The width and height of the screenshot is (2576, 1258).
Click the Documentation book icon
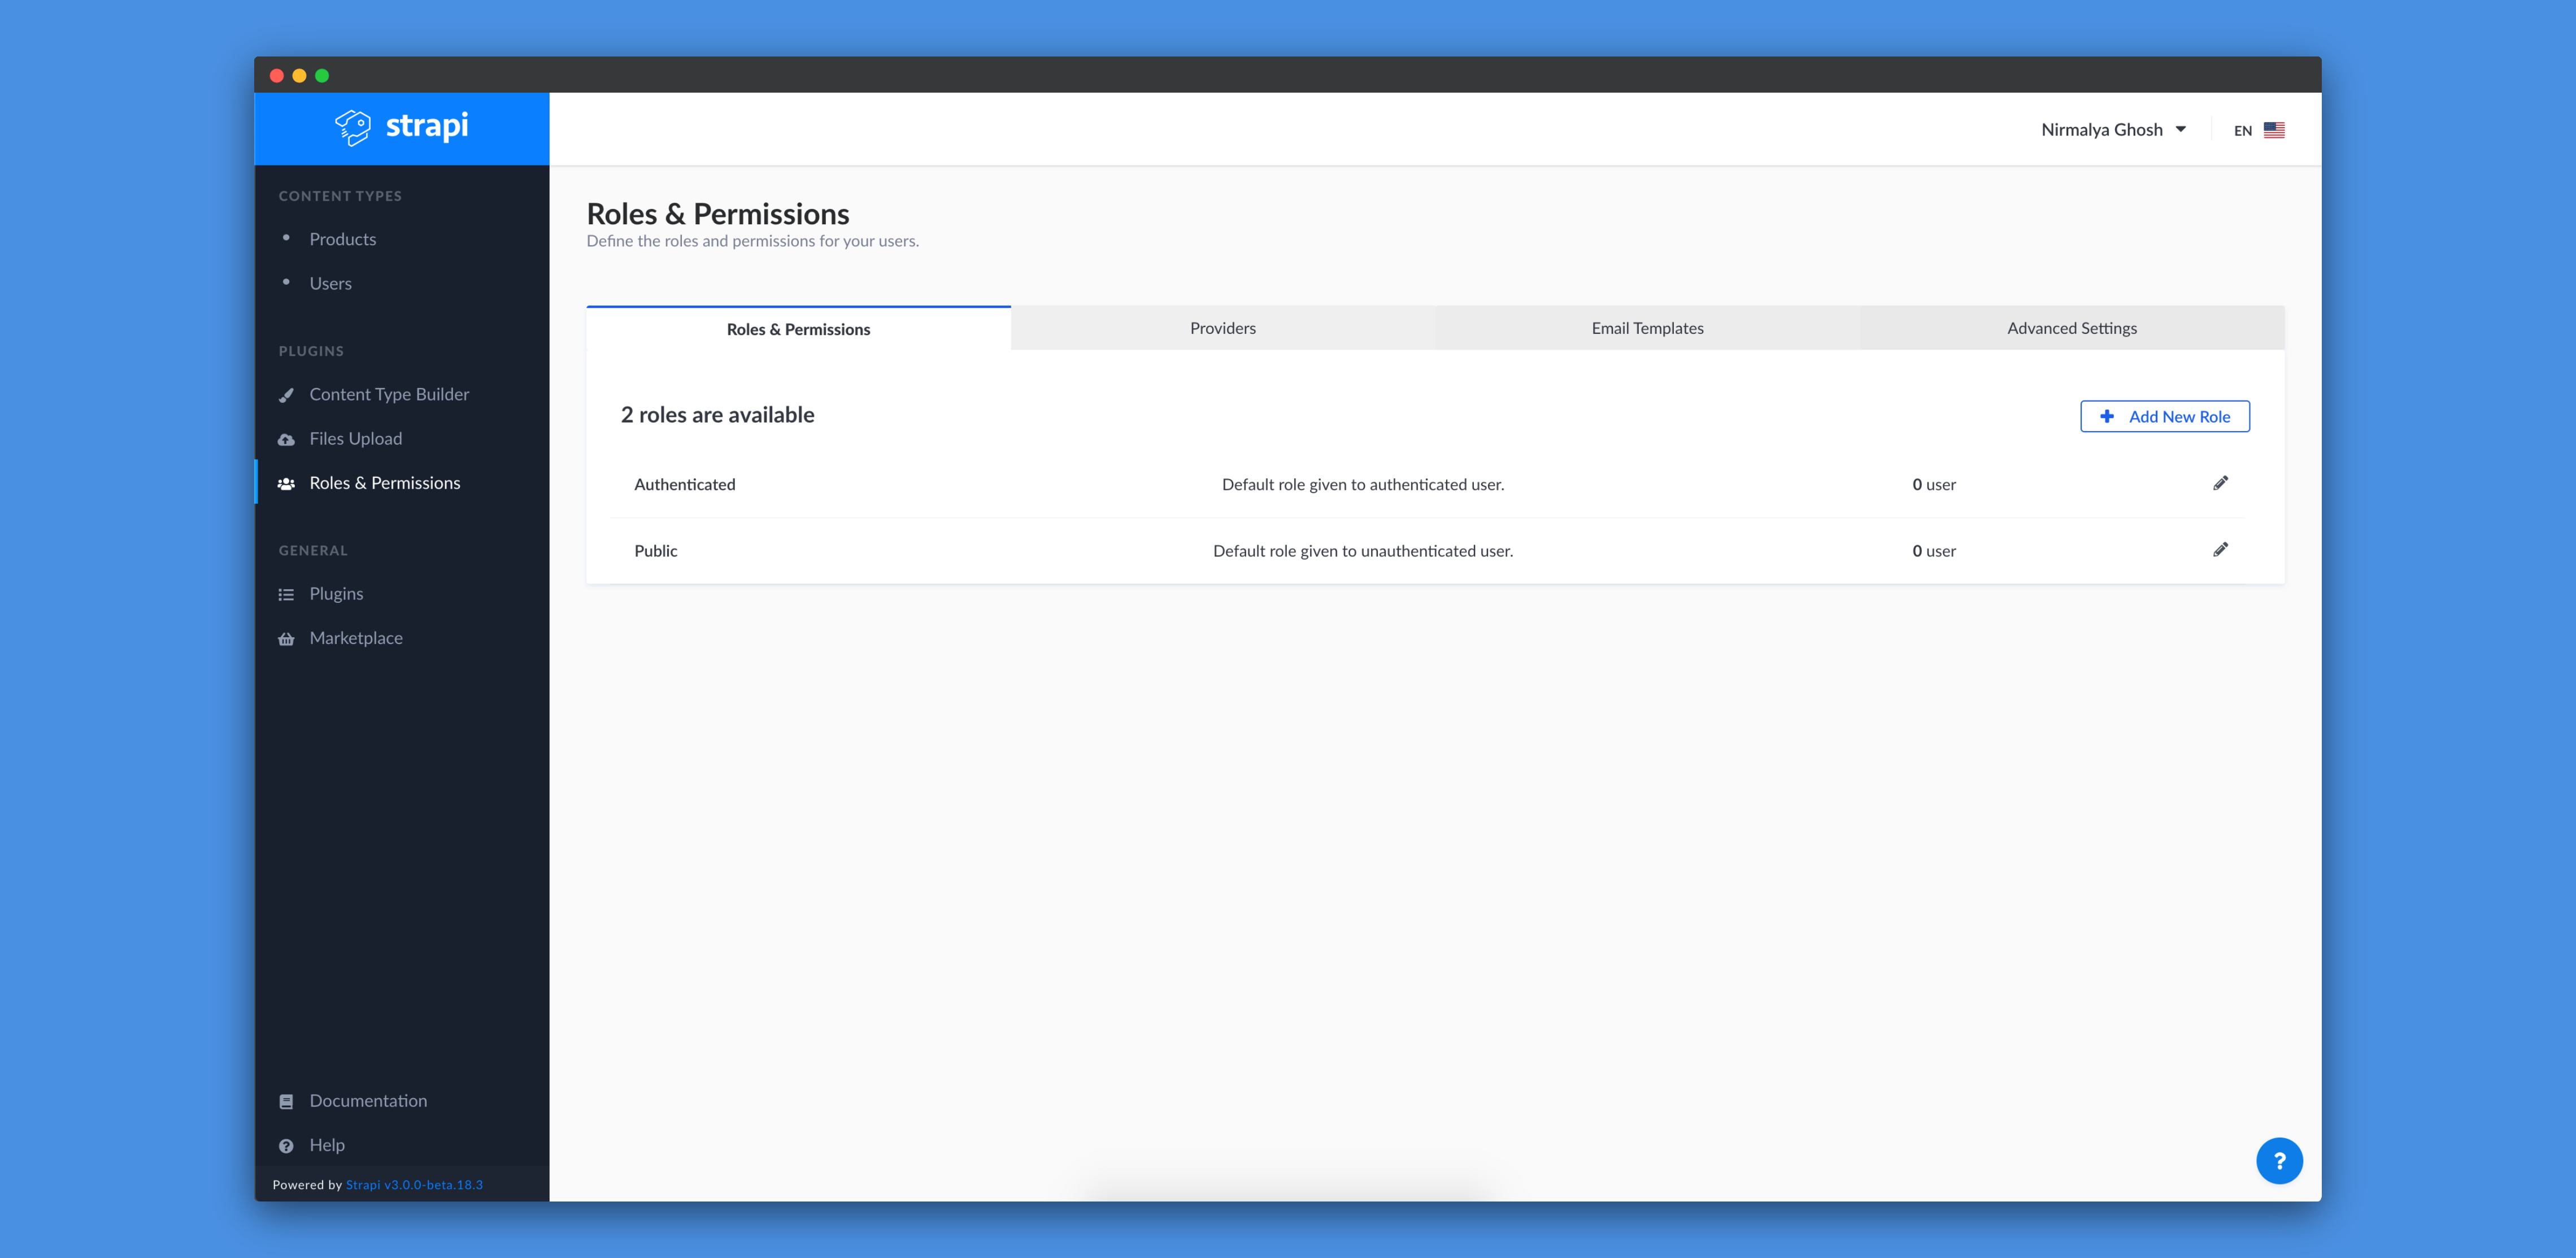click(x=286, y=1101)
